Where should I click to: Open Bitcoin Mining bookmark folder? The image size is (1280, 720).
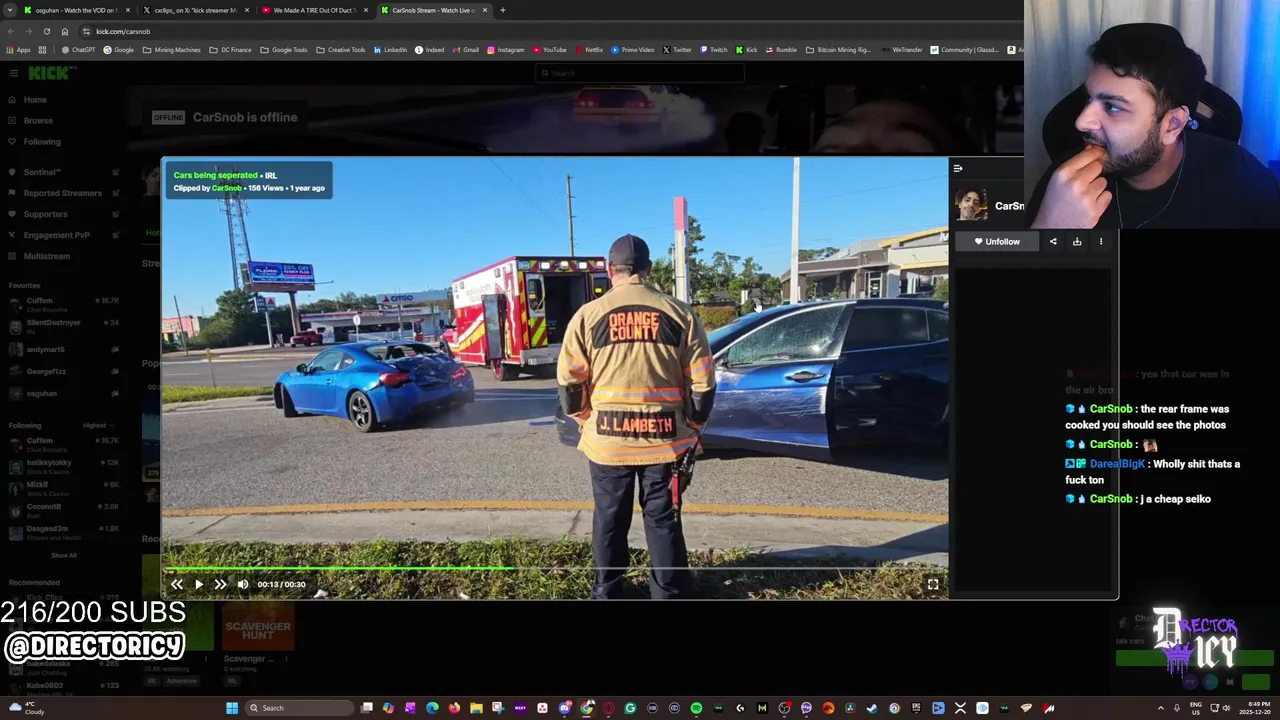(x=838, y=50)
